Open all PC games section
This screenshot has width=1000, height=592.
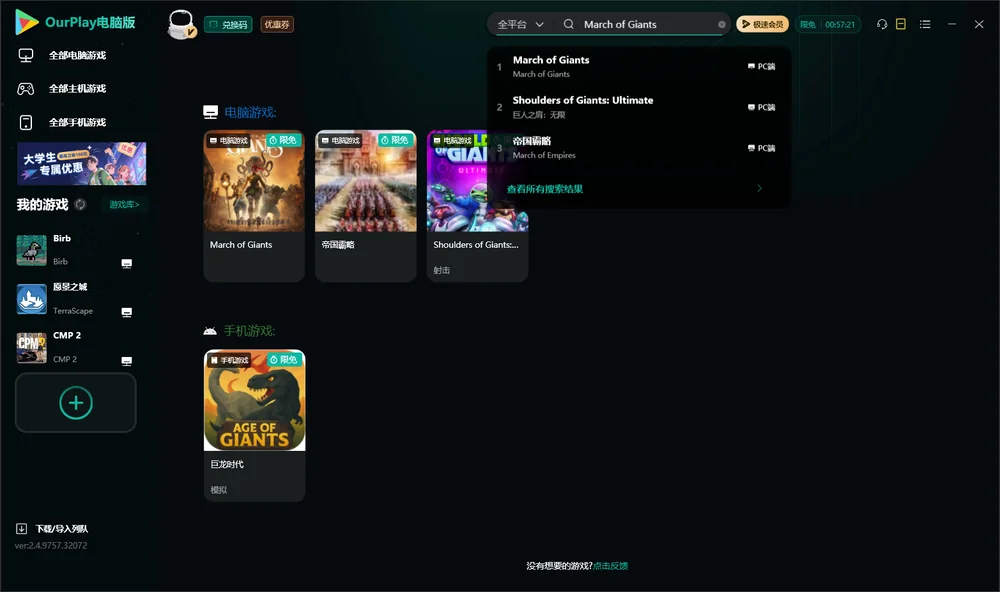[x=62, y=56]
